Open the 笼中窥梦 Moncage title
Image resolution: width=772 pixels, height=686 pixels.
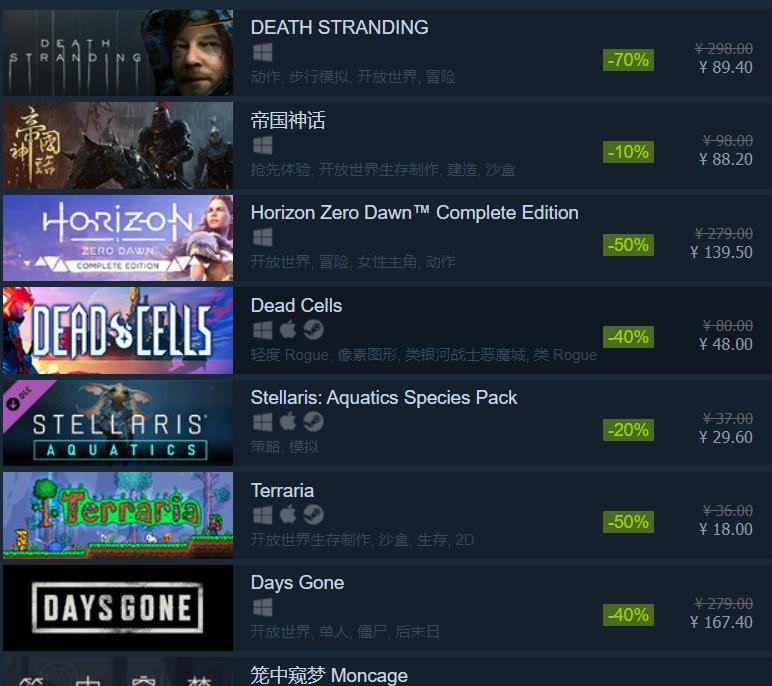329,675
